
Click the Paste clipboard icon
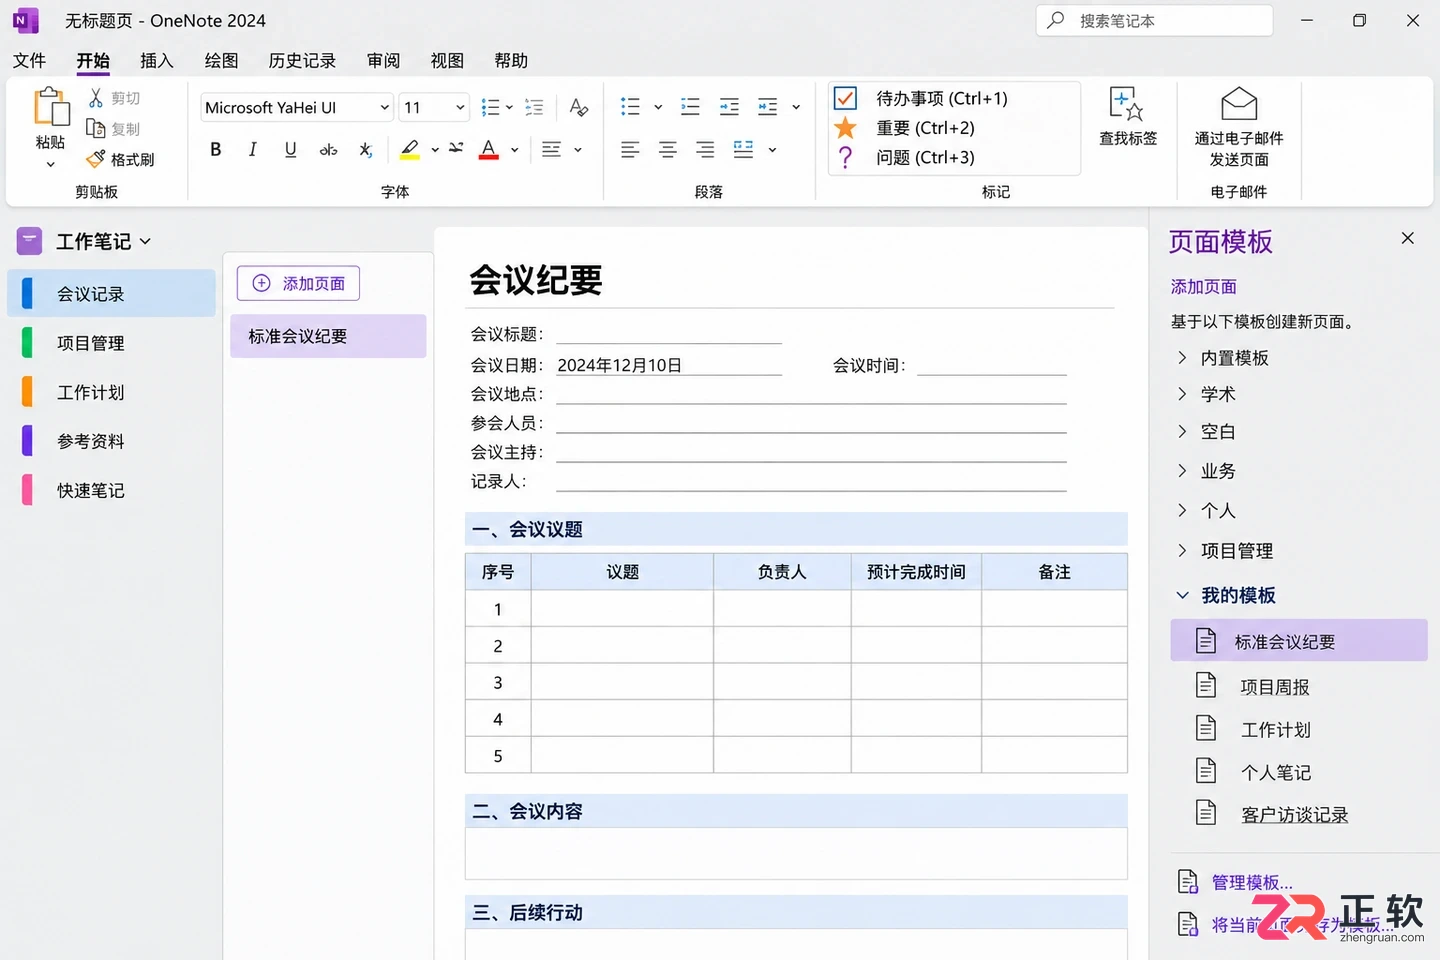click(51, 107)
